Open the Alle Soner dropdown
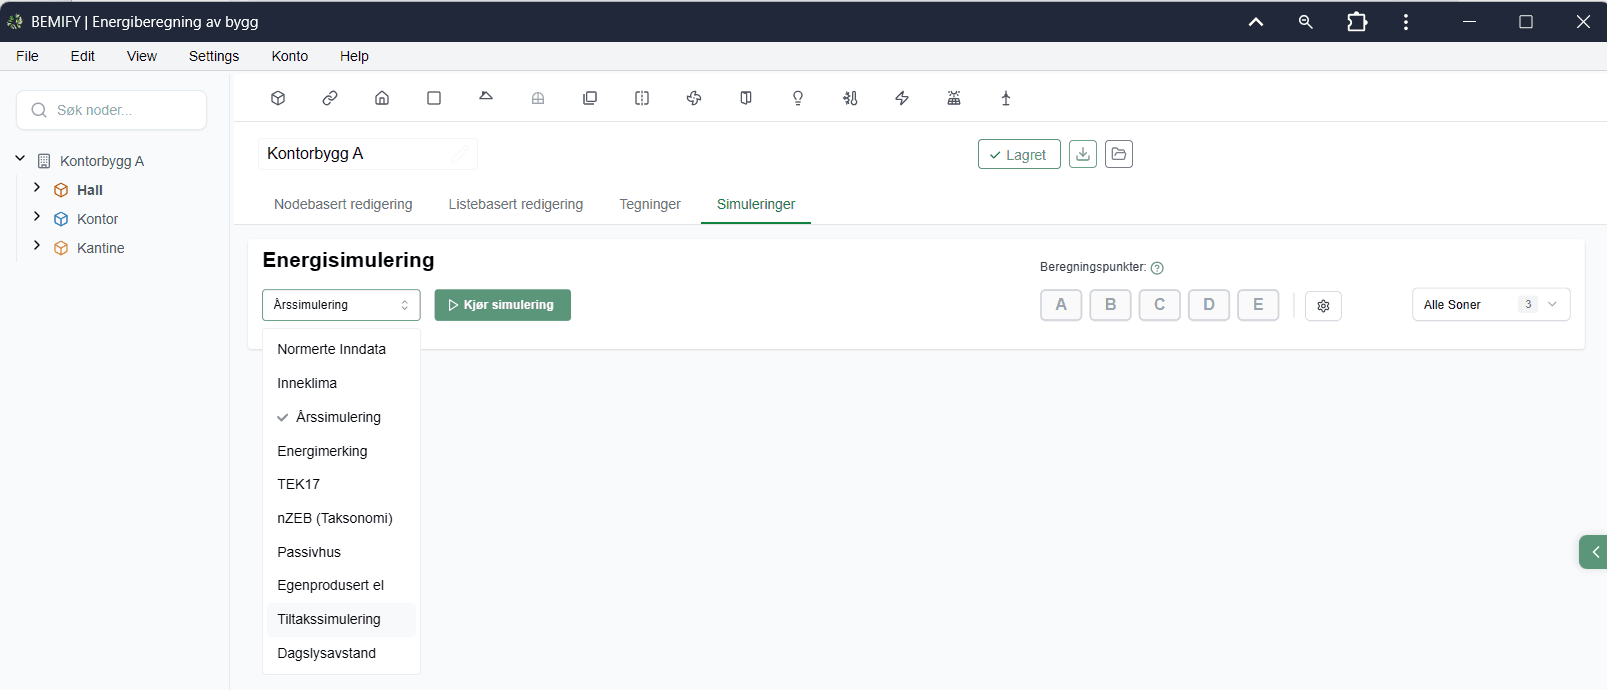 1491,305
